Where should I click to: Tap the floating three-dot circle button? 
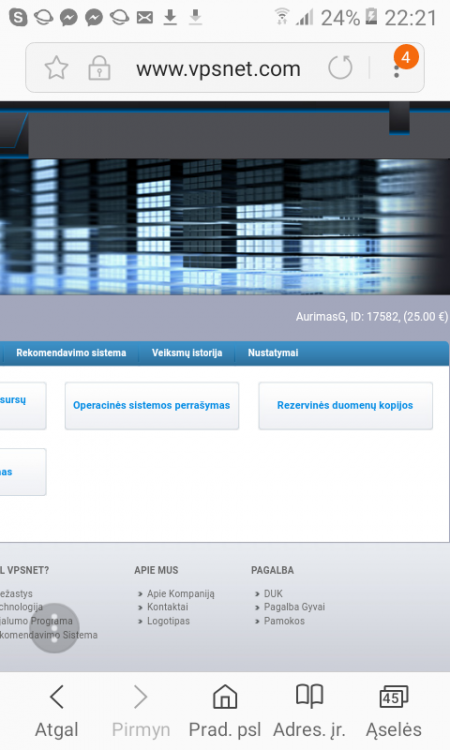55,628
